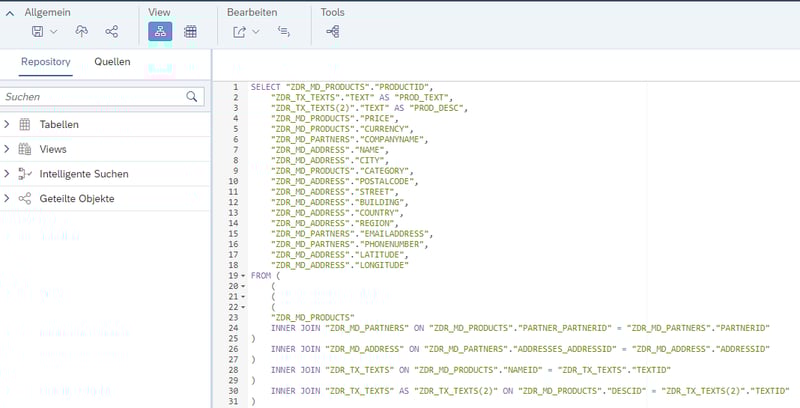The image size is (800, 408).
Task: Click the format SQL icon under Bearbeiten
Action: click(284, 32)
